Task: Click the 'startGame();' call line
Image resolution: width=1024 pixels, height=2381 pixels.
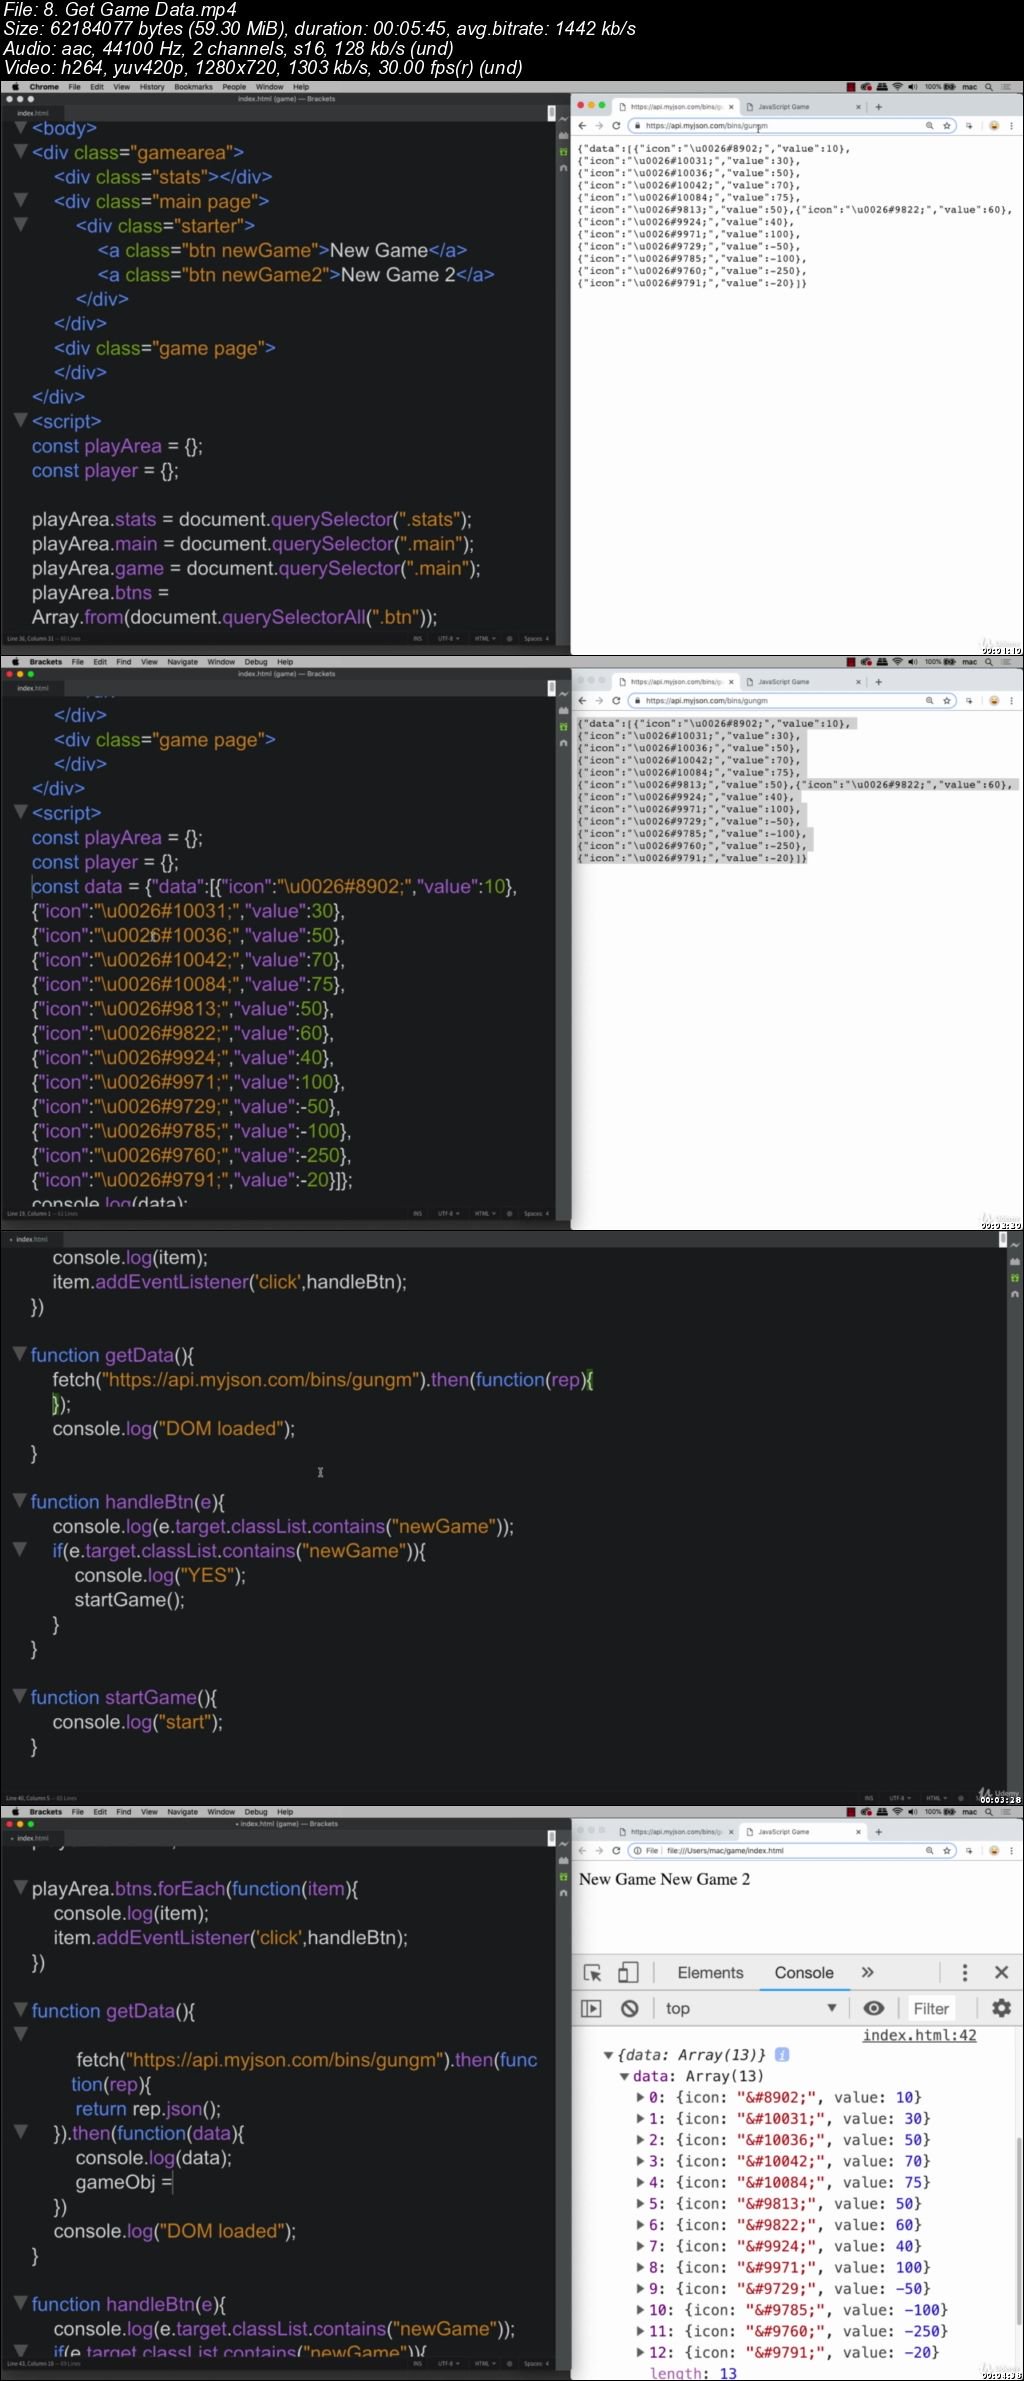Action: 130,1600
